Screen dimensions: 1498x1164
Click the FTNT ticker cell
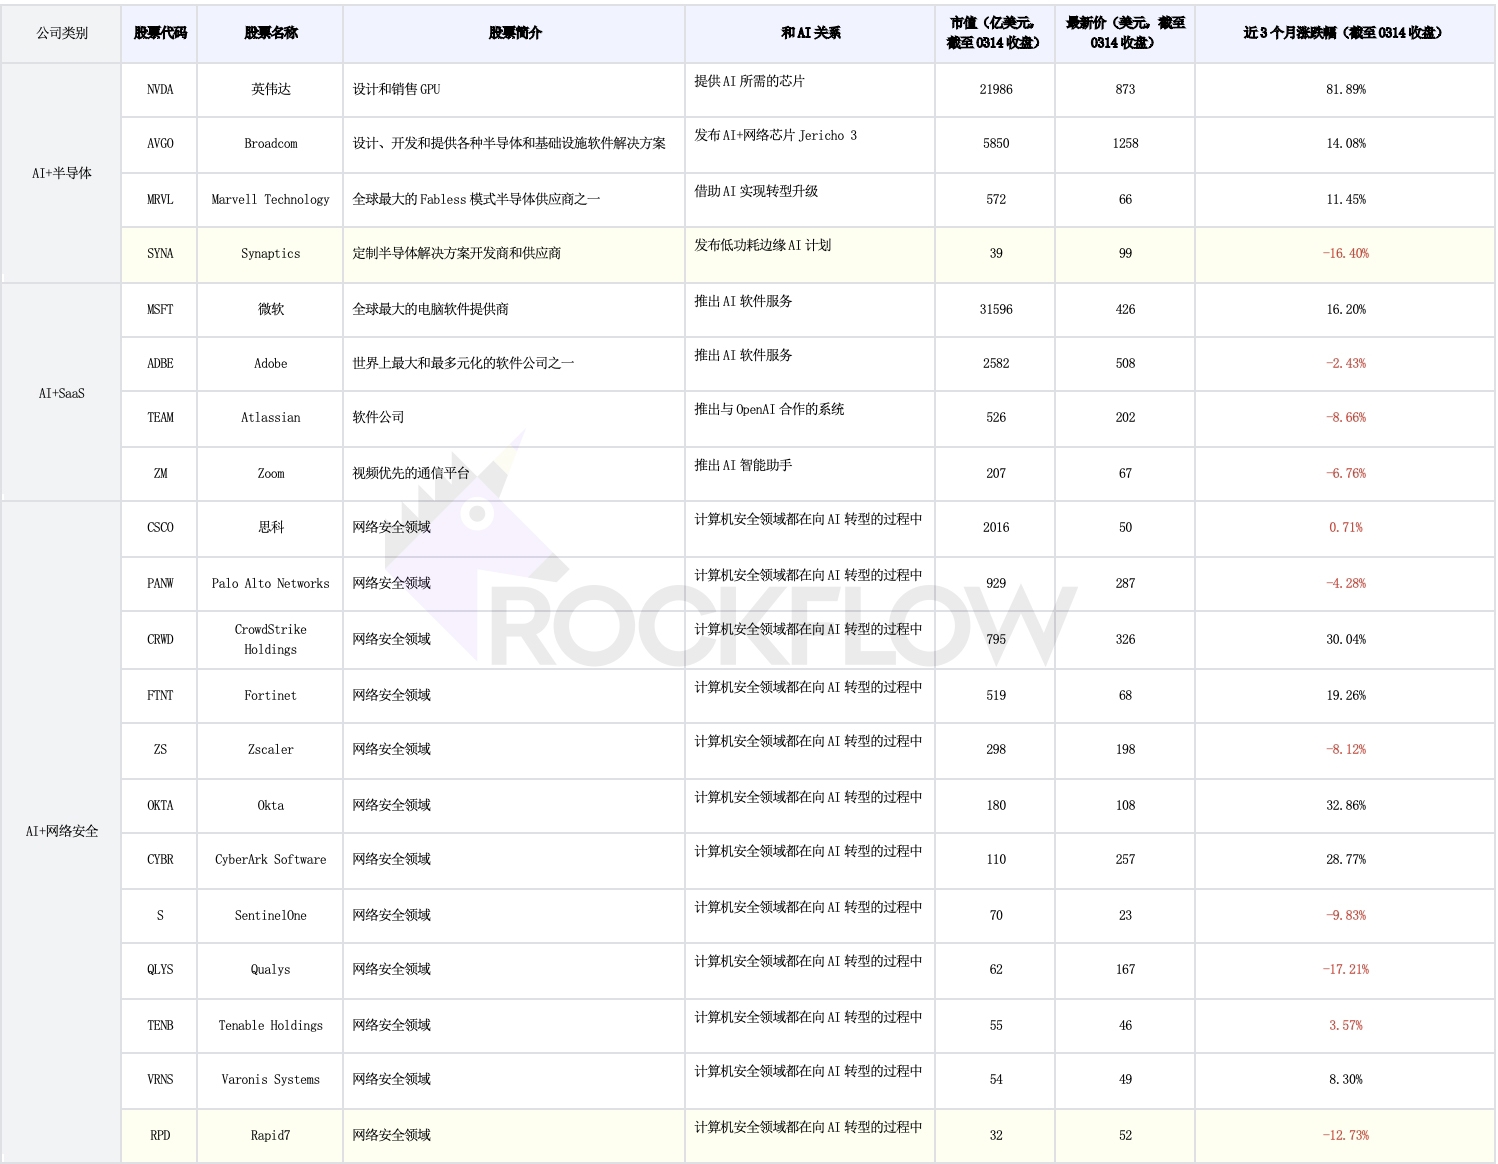160,696
